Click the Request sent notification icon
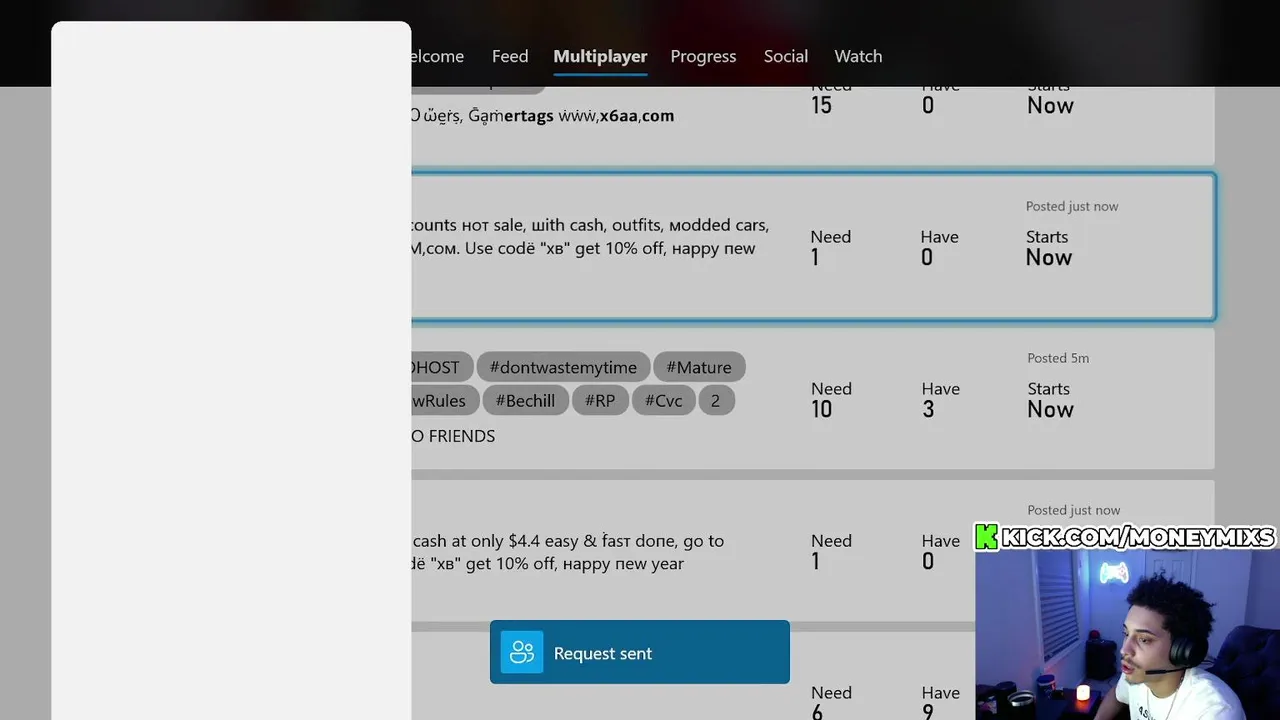Image resolution: width=1280 pixels, height=720 pixels. click(522, 652)
